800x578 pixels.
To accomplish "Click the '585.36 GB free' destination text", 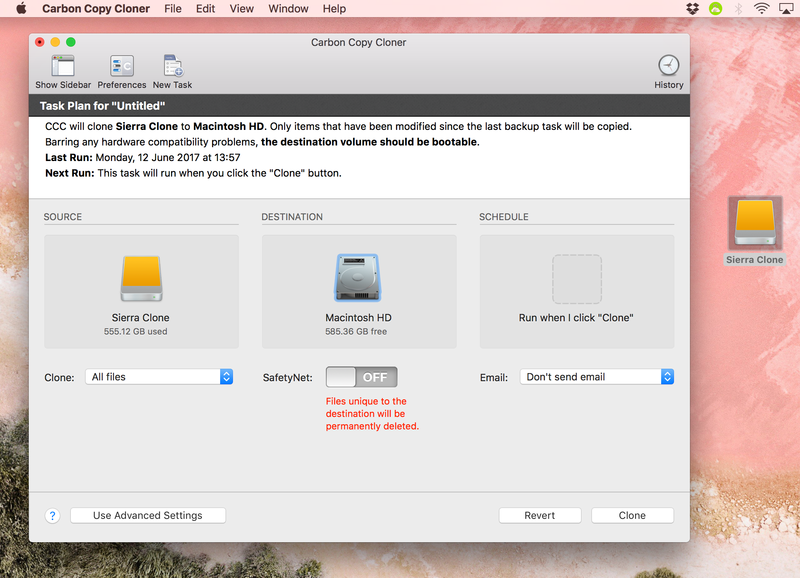I will coord(356,332).
